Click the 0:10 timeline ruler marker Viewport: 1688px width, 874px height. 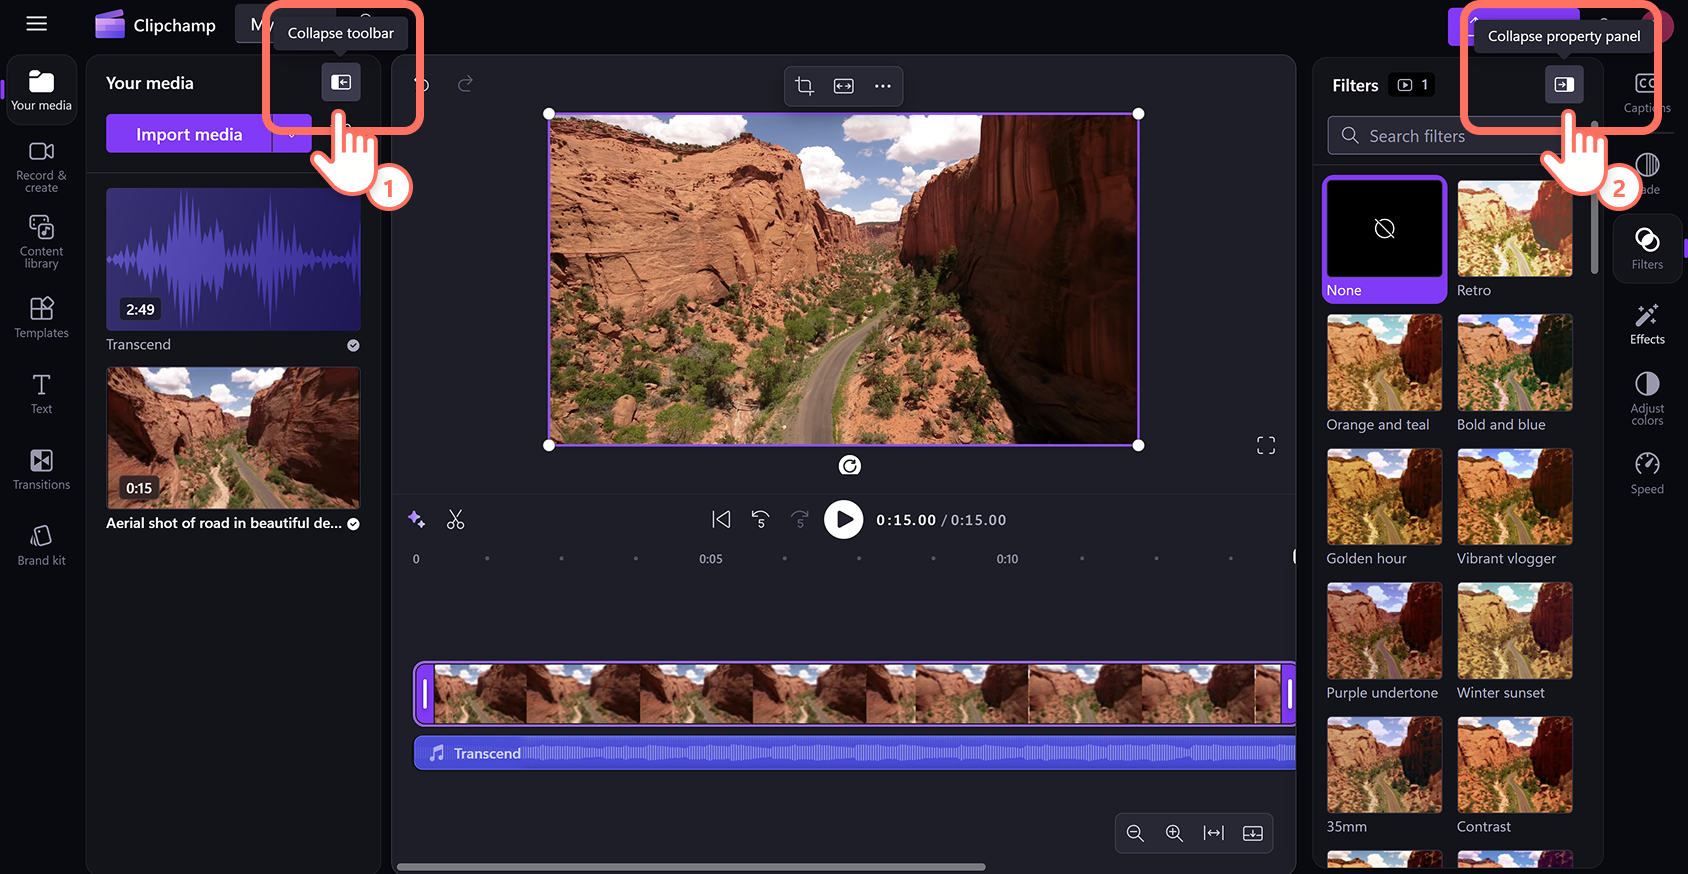tap(1007, 559)
